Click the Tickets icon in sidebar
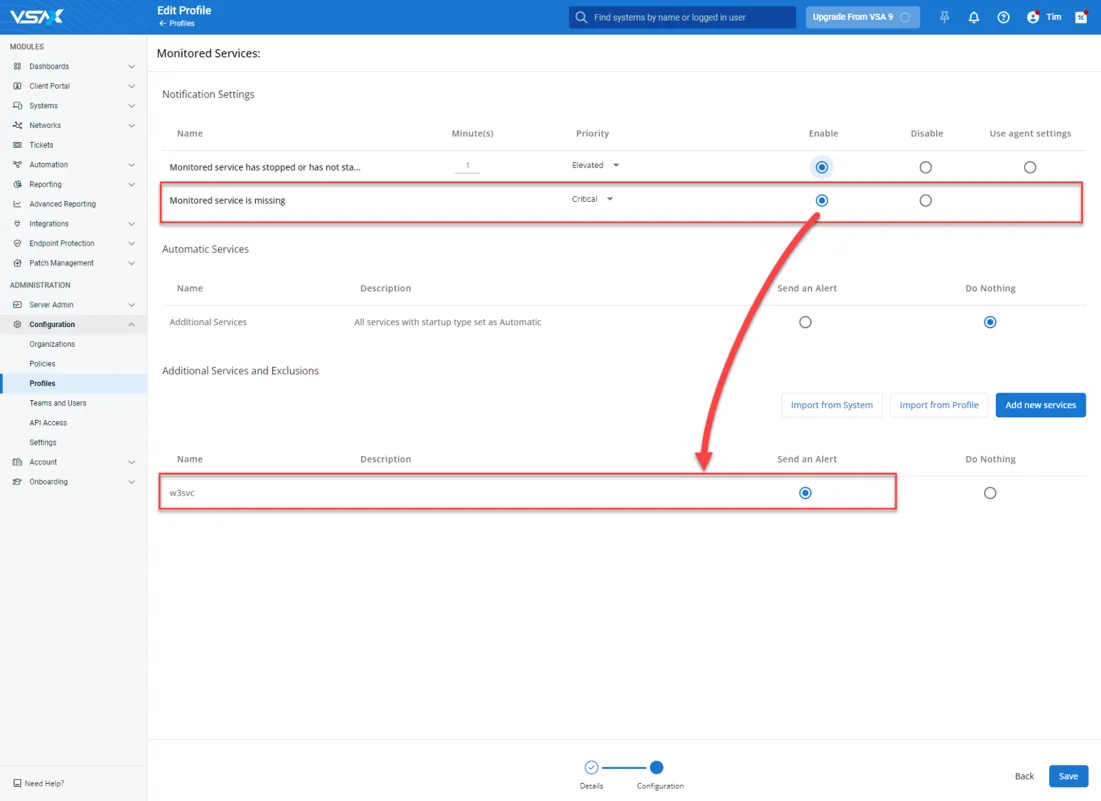Screen dimensions: 1101x801 17,145
